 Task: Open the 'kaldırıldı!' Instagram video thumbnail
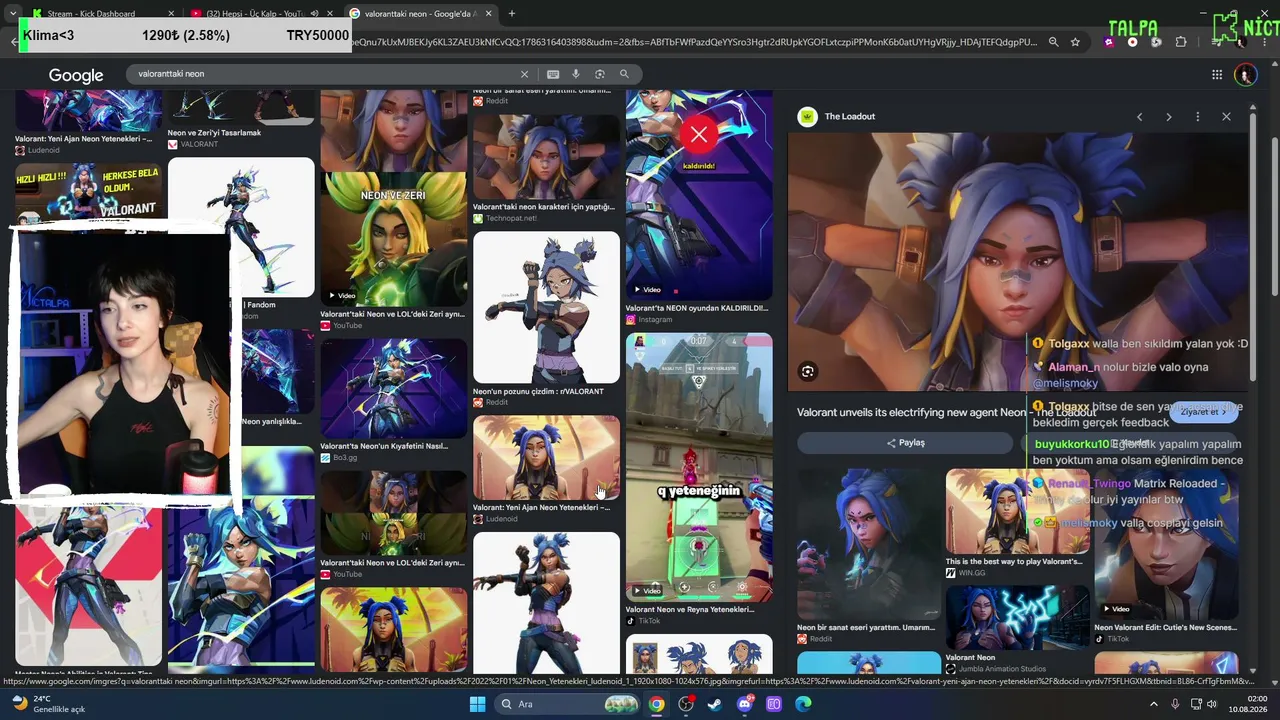(x=699, y=194)
